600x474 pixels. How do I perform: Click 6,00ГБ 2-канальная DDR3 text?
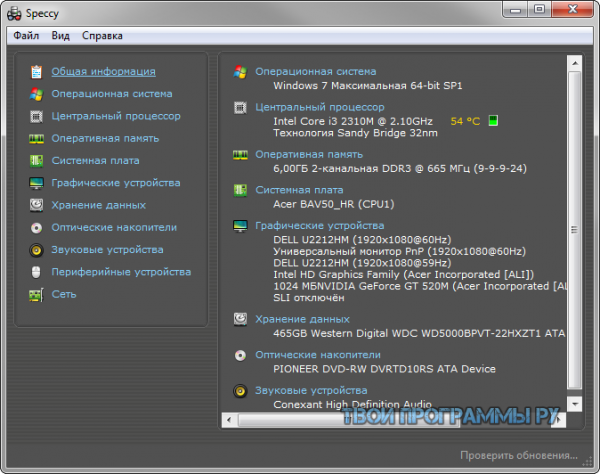400,169
